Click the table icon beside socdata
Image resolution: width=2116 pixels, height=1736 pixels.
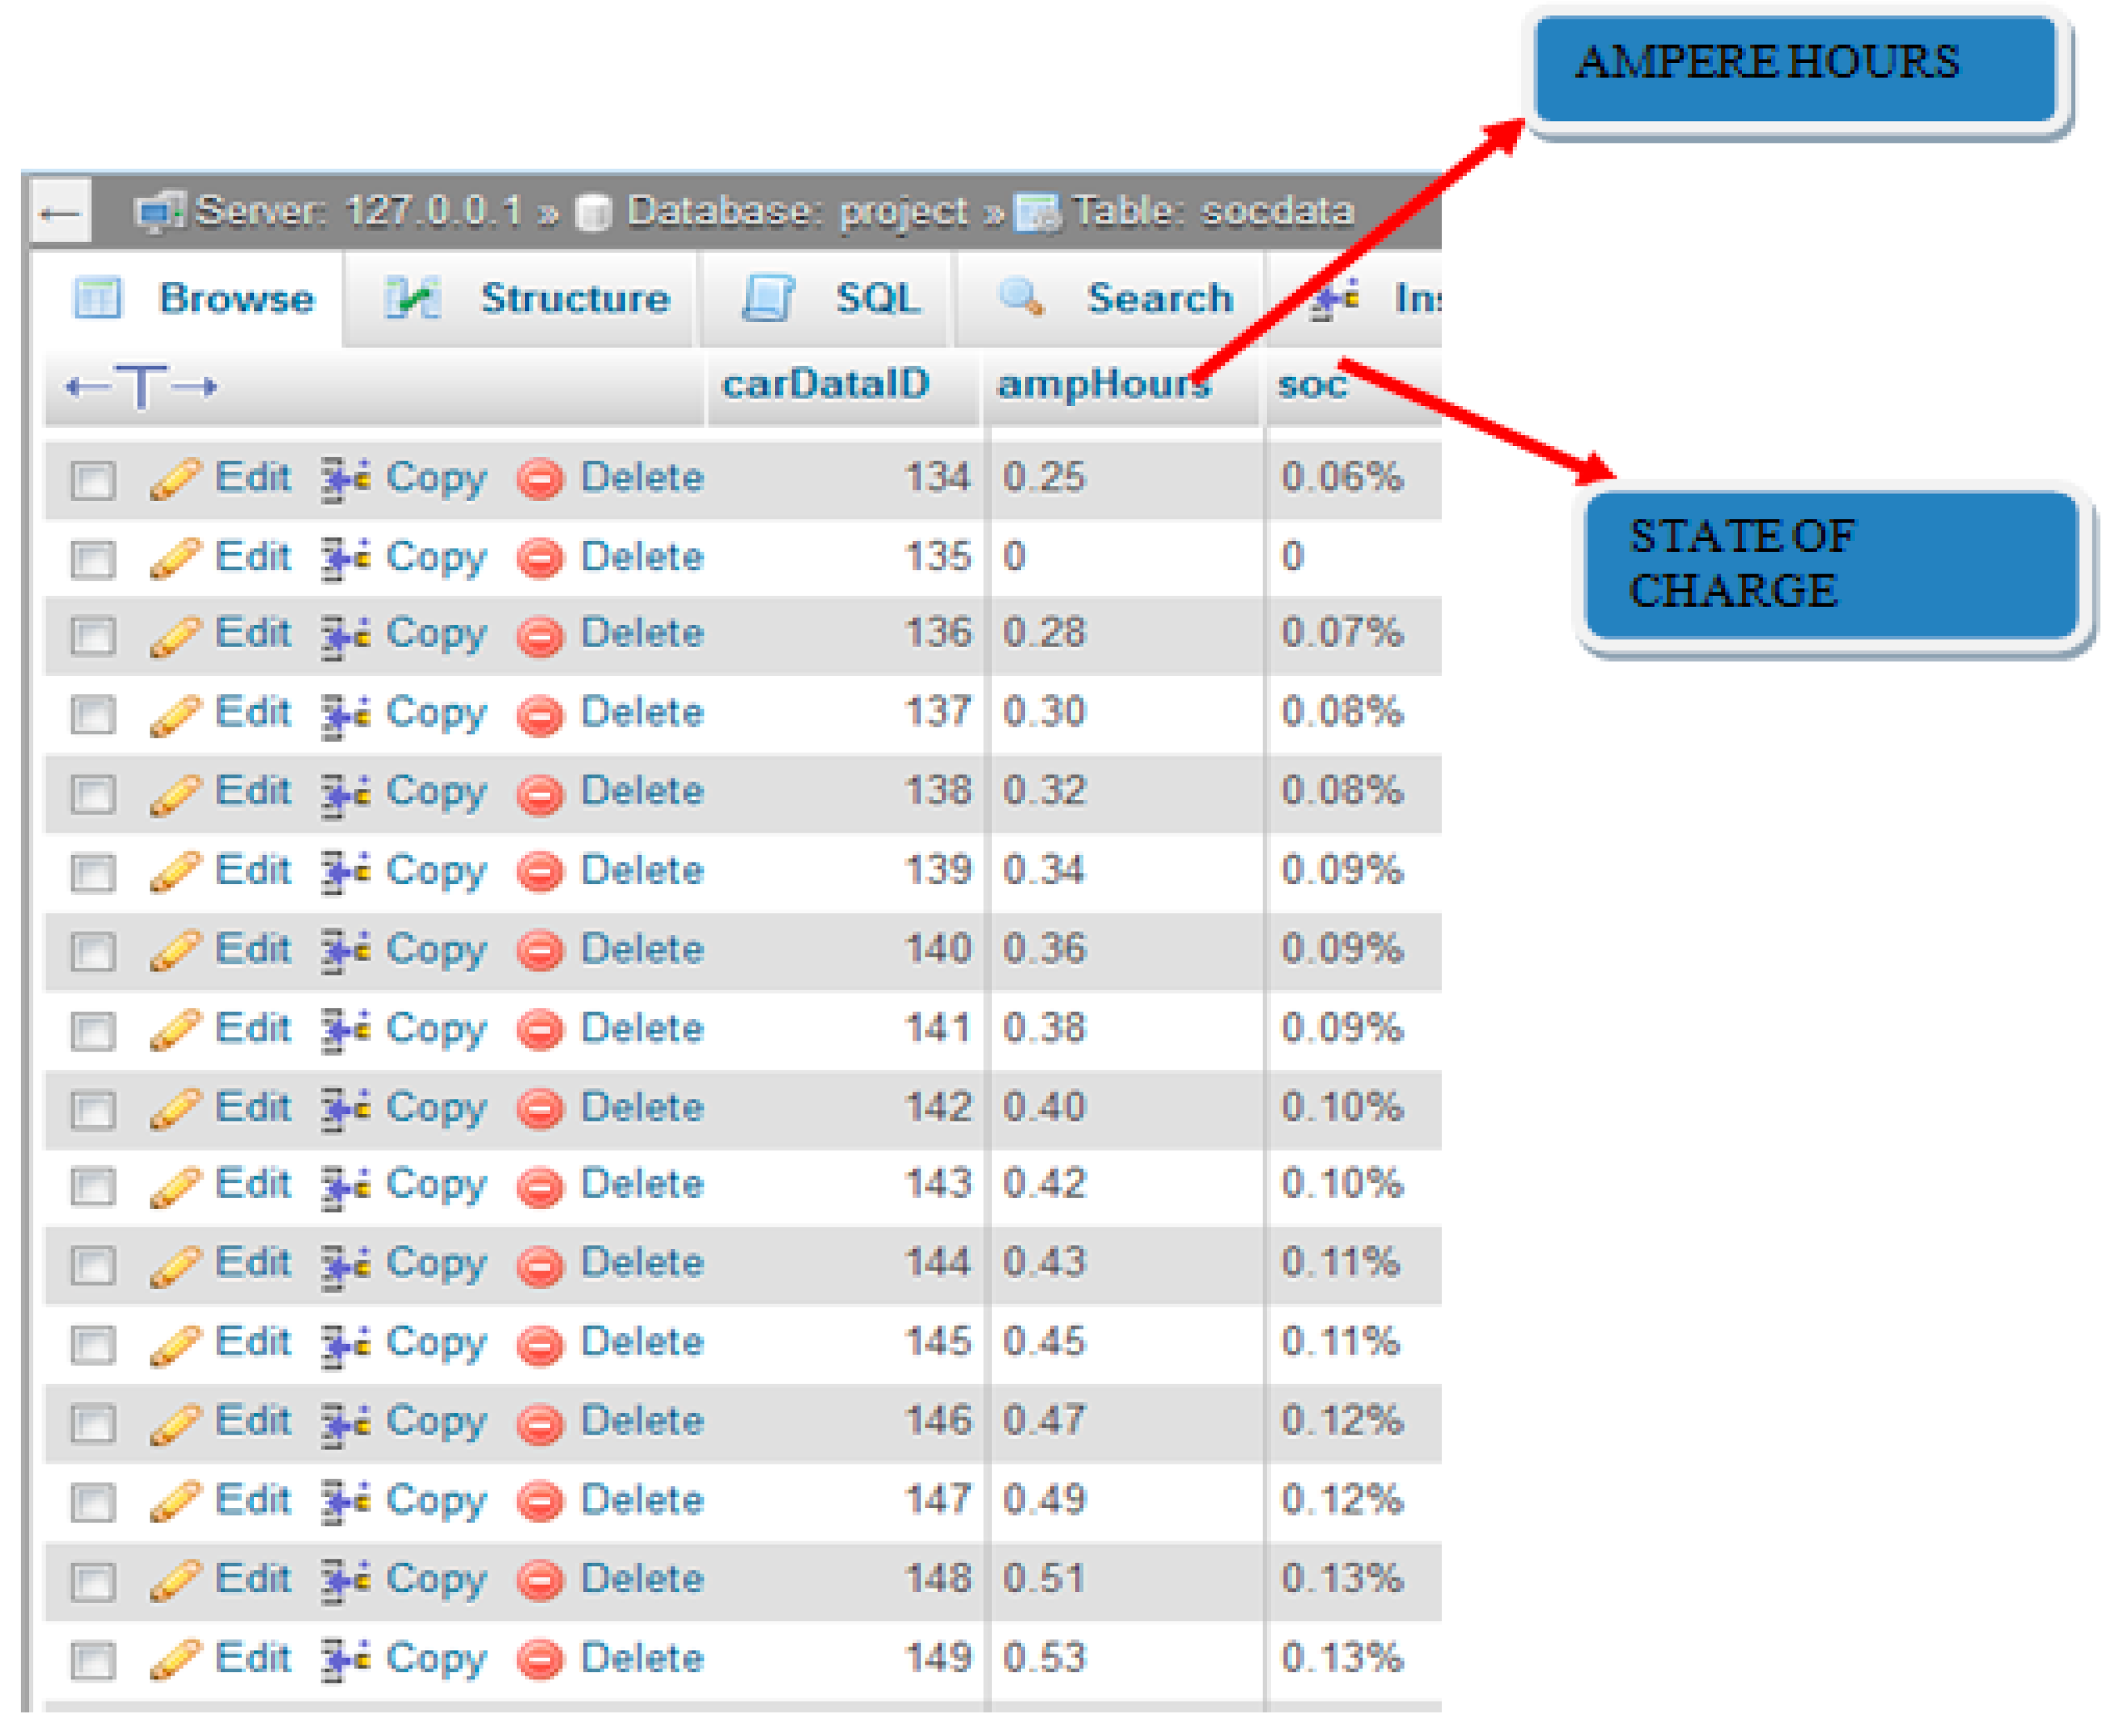(1037, 212)
